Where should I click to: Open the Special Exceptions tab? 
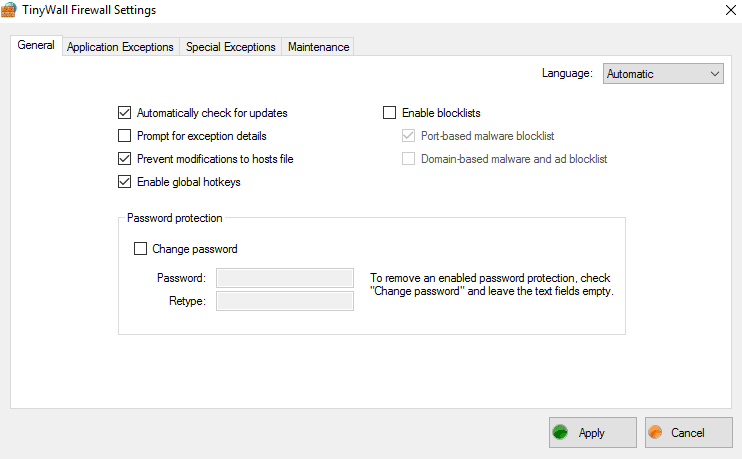(x=230, y=47)
